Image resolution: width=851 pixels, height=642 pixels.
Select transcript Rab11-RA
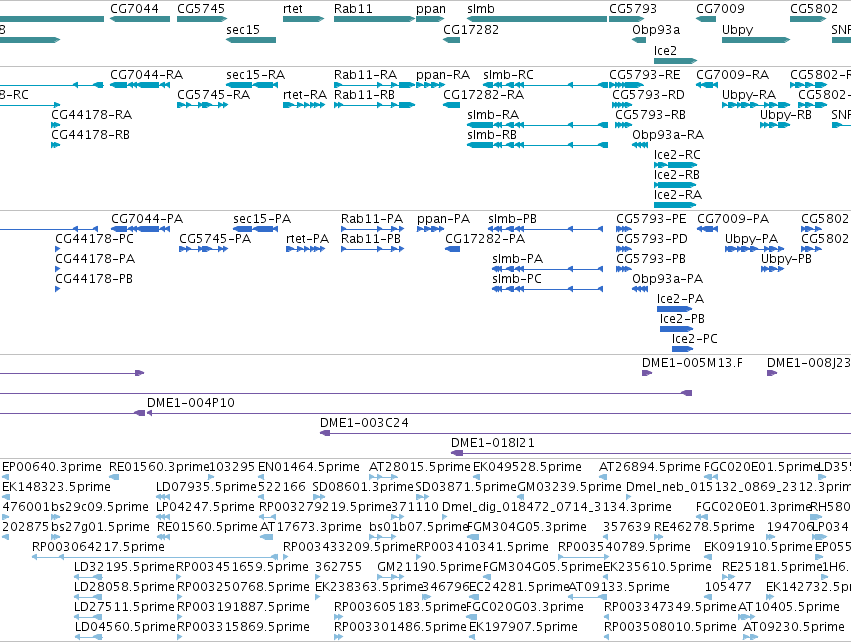pyautogui.click(x=374, y=85)
